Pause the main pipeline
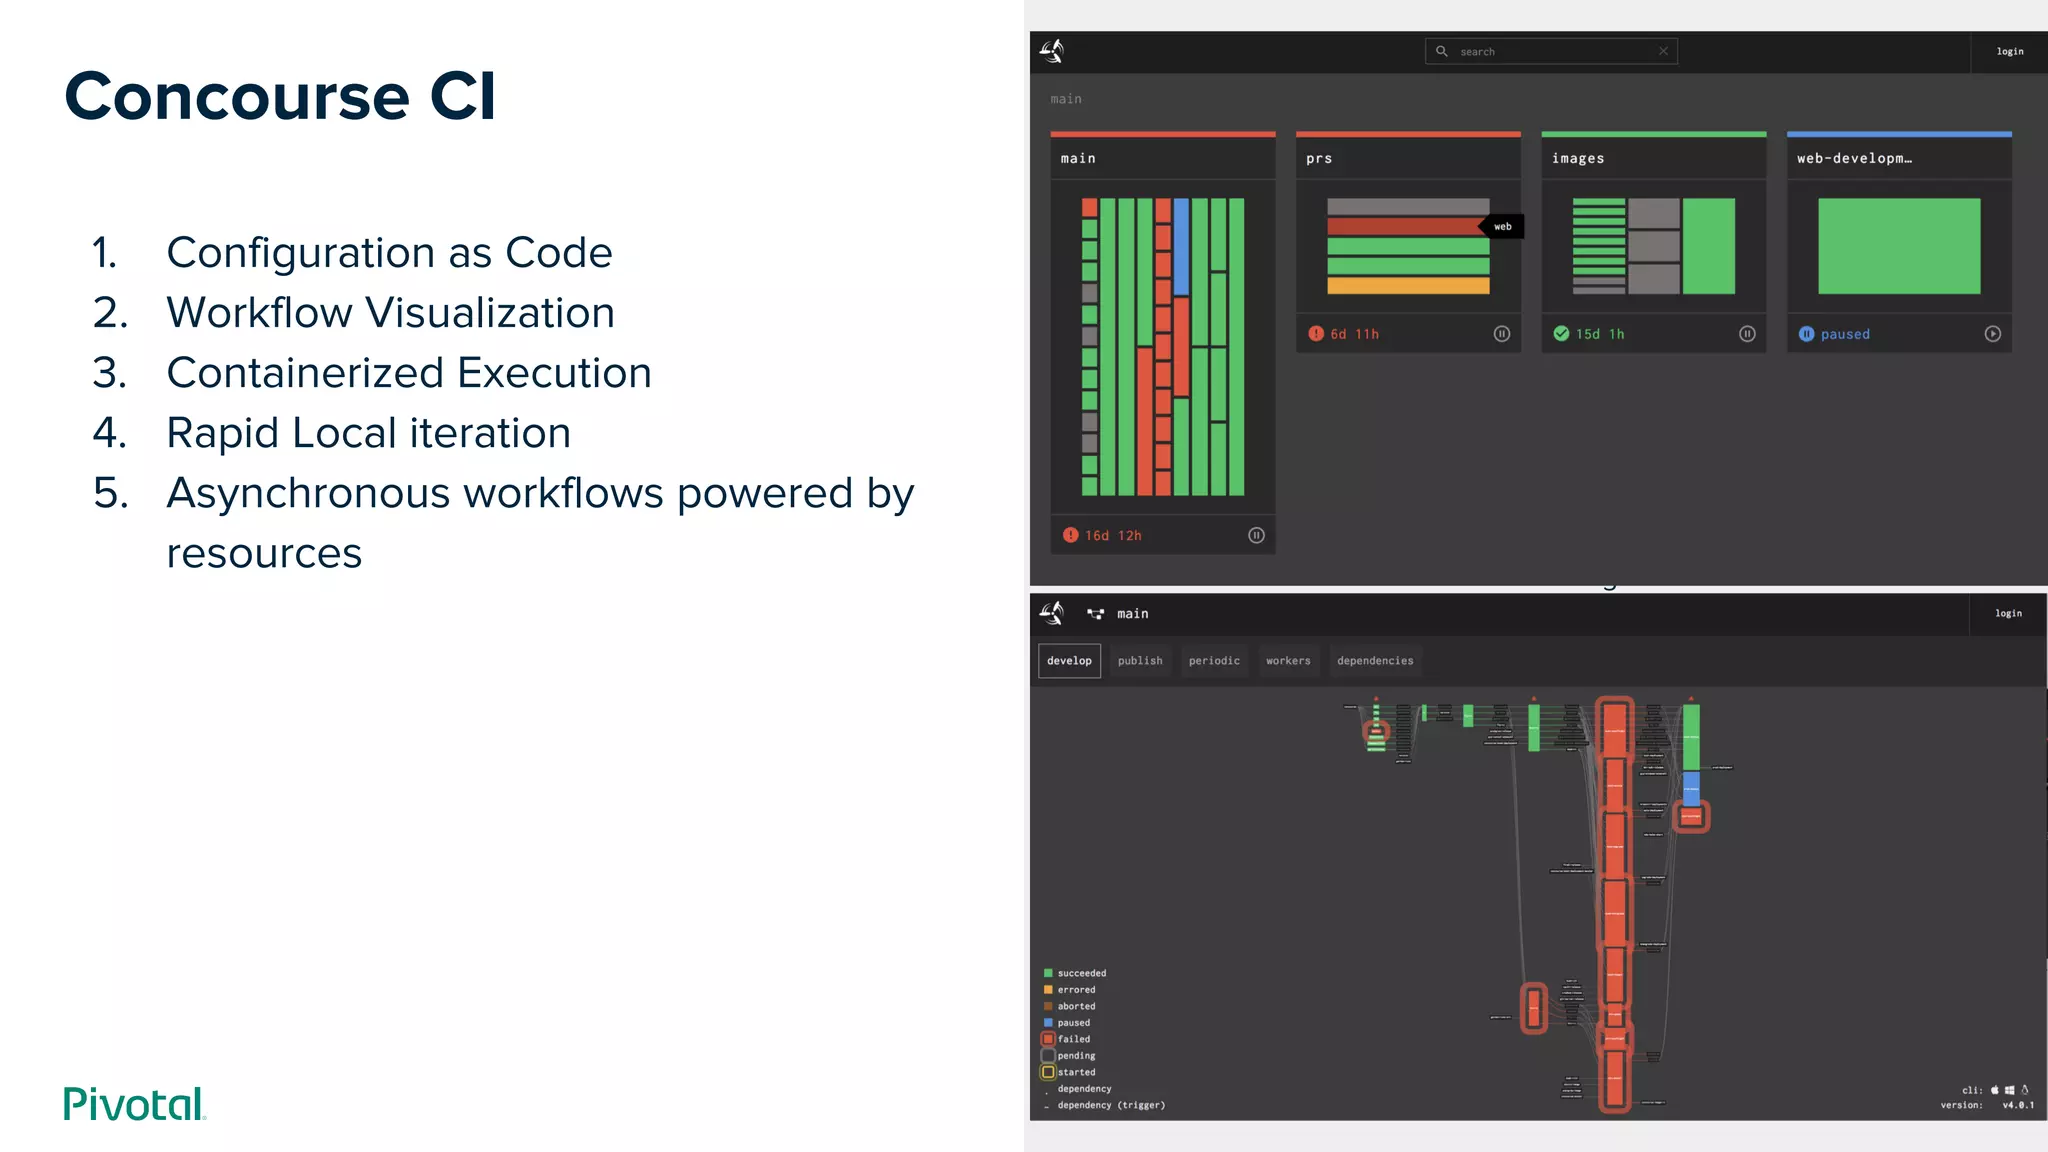 coord(1256,535)
